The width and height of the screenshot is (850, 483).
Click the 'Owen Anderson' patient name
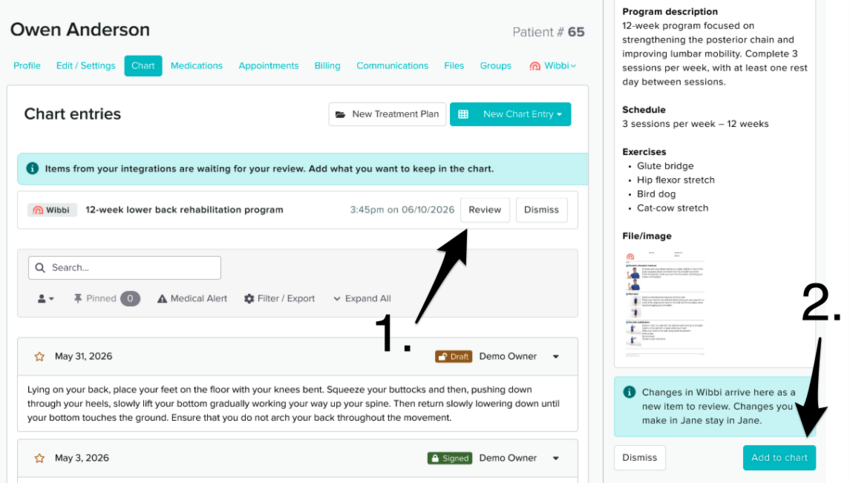coord(80,30)
